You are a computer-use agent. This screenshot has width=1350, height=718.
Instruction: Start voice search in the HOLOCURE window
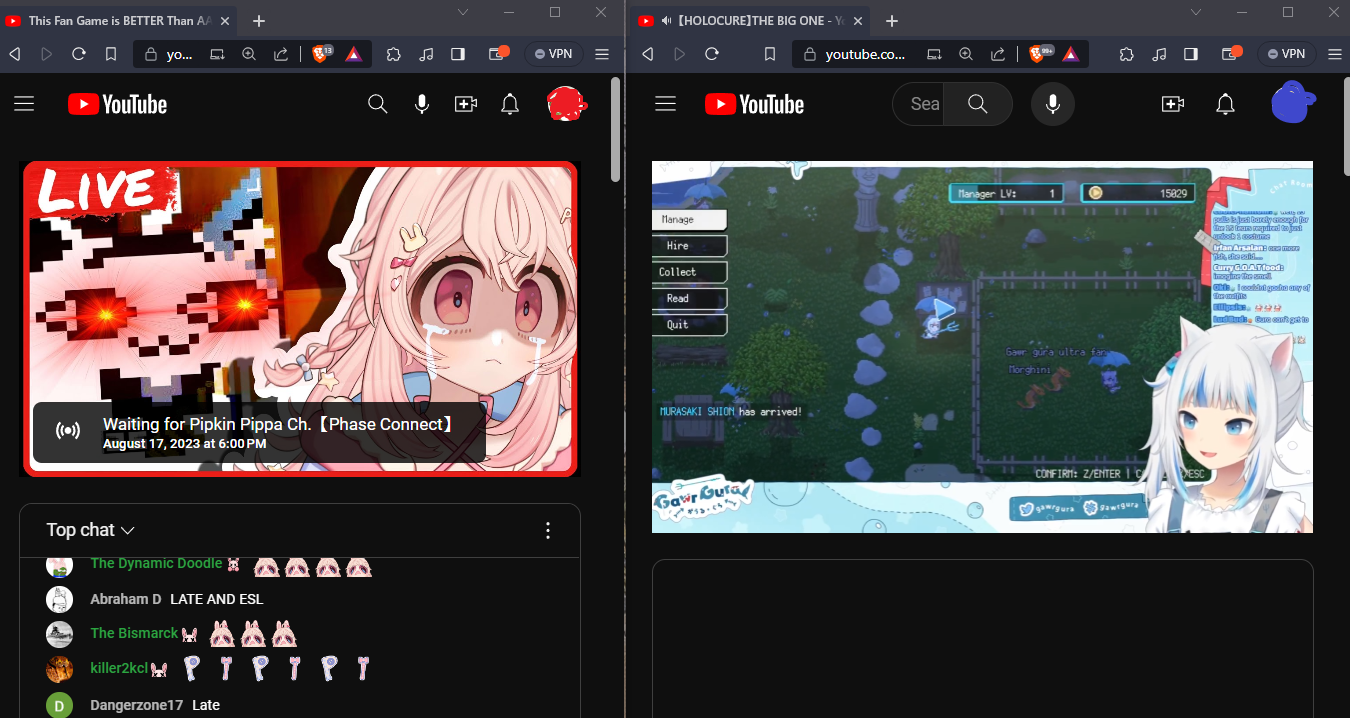[1053, 104]
